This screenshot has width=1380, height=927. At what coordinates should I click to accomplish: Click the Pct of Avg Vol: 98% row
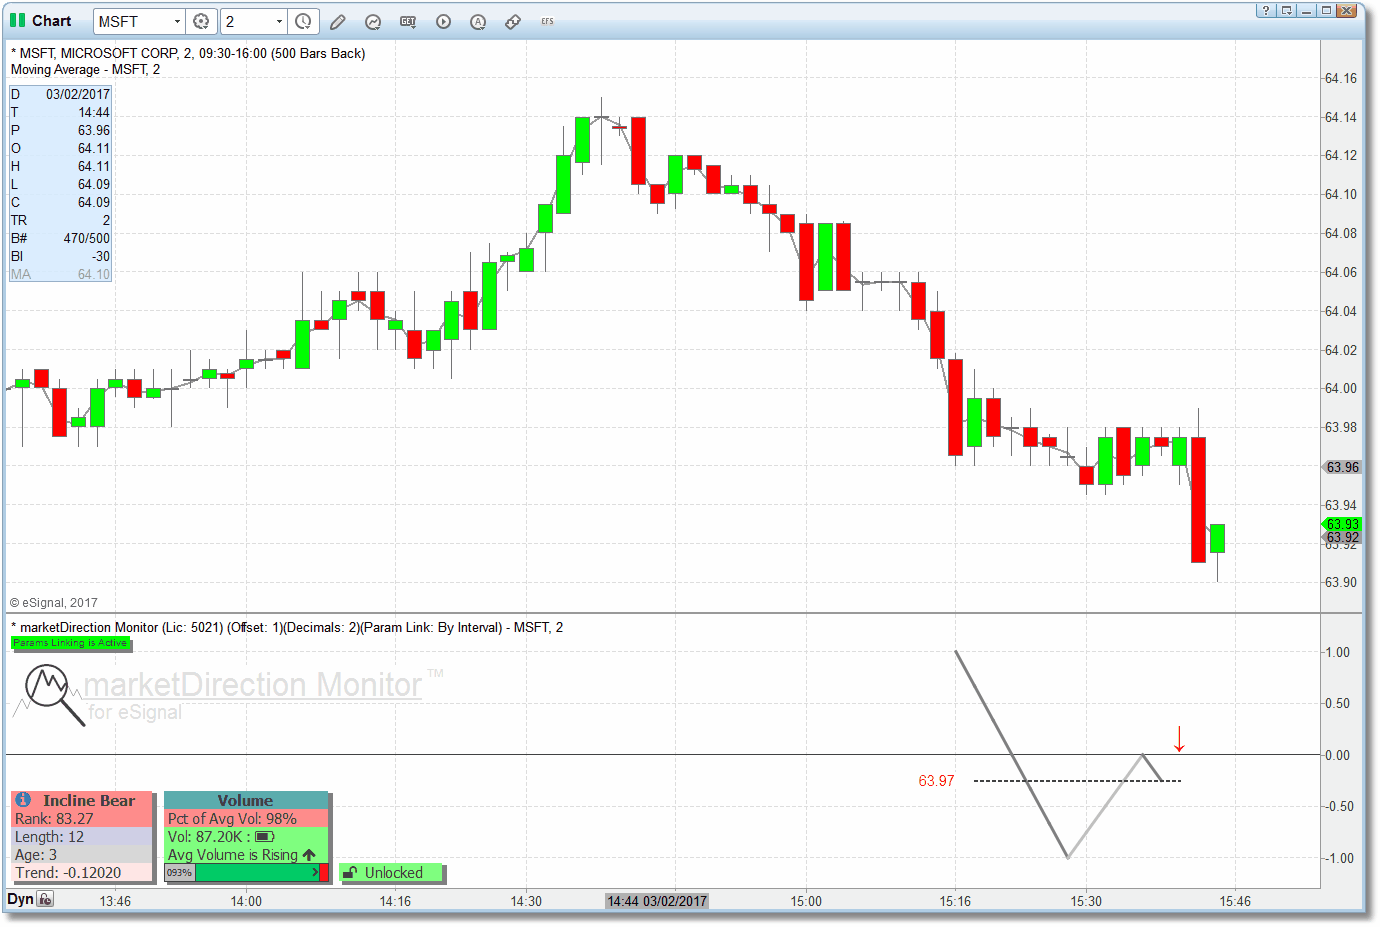pos(246,818)
